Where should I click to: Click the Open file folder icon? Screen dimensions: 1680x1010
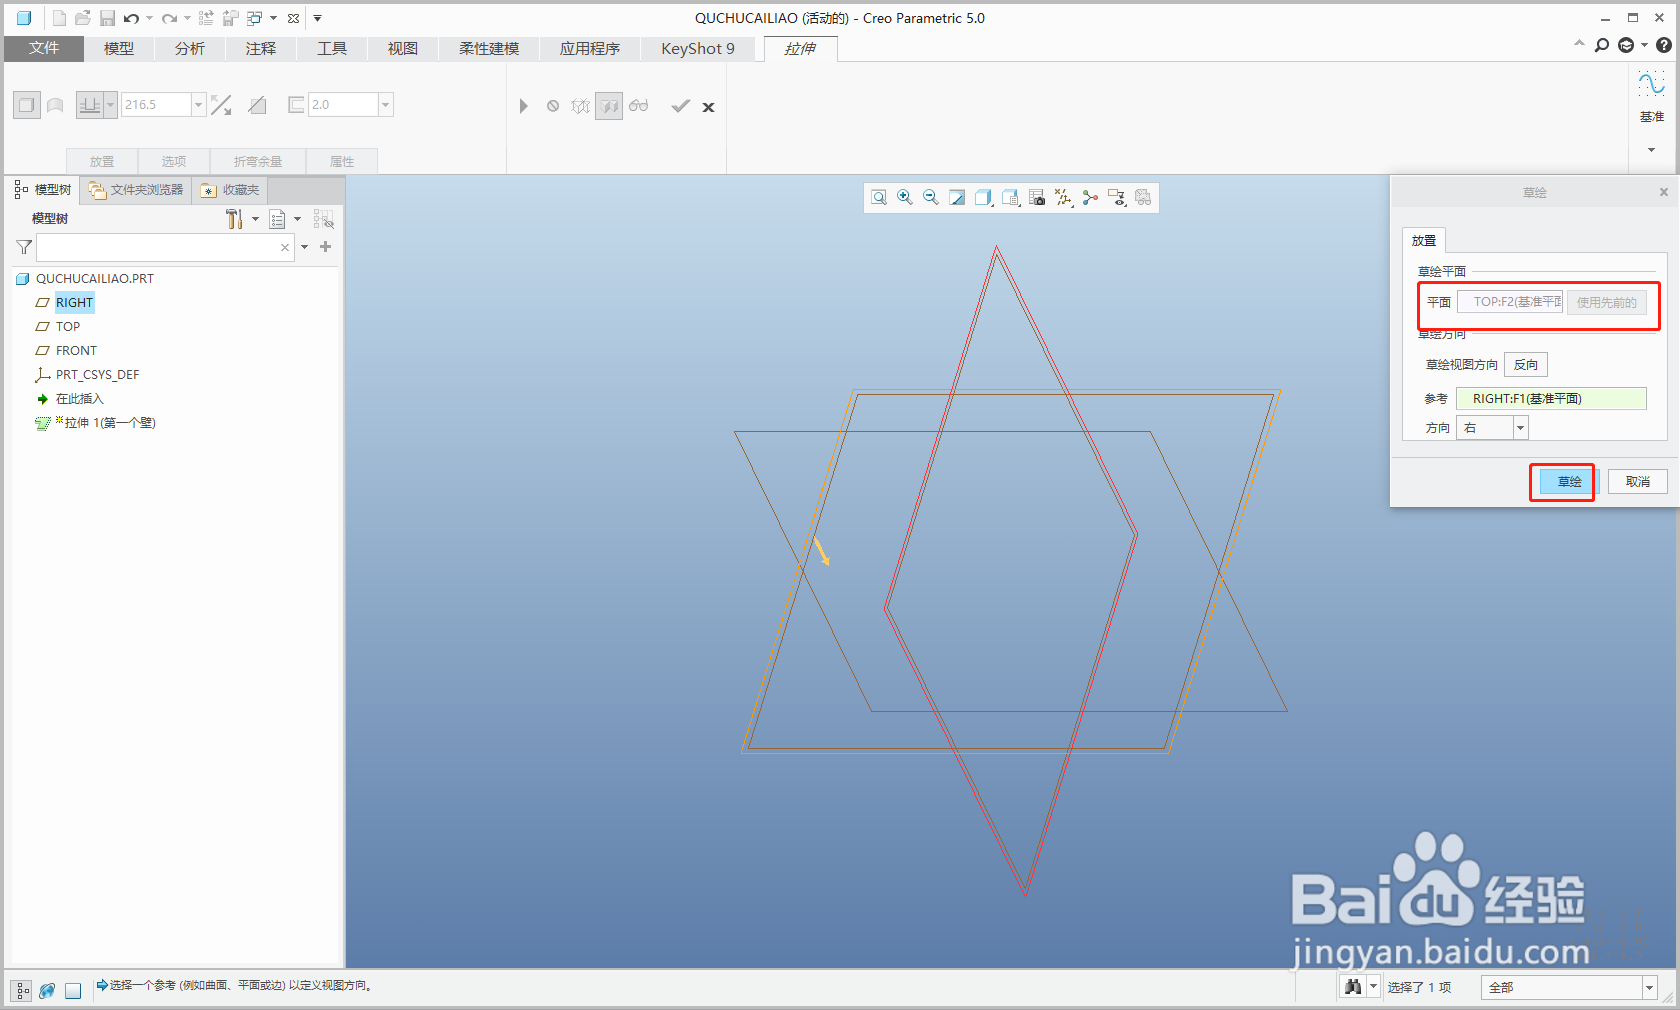tap(83, 18)
